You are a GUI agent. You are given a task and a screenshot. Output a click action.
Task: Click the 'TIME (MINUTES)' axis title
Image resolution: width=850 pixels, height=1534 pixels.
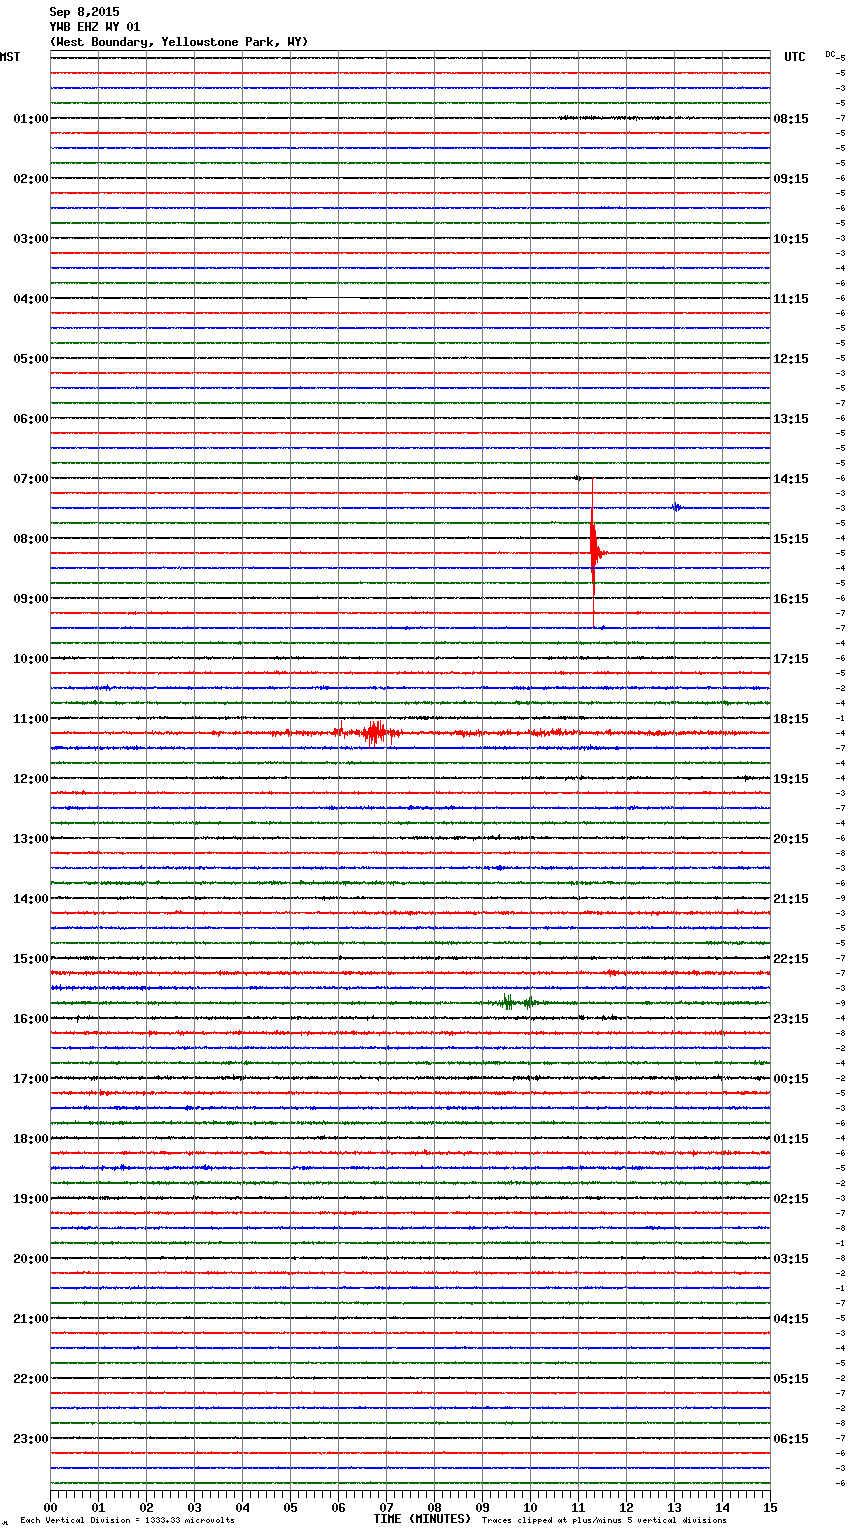[422, 1519]
